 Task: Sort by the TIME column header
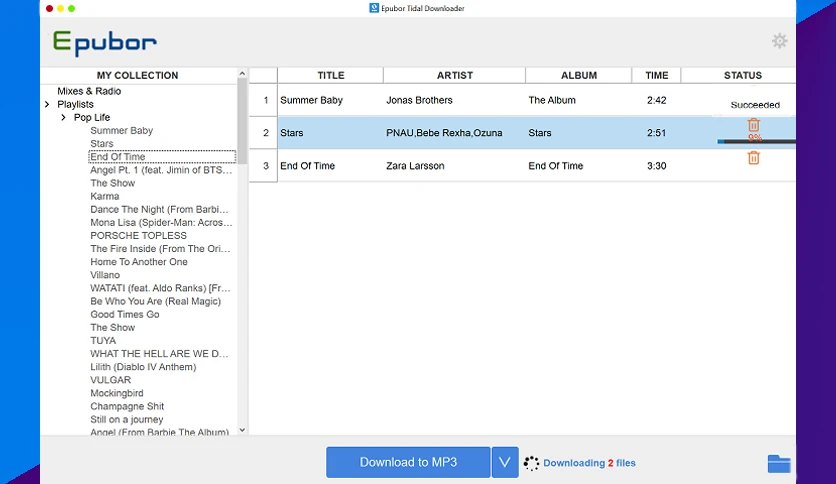point(656,75)
